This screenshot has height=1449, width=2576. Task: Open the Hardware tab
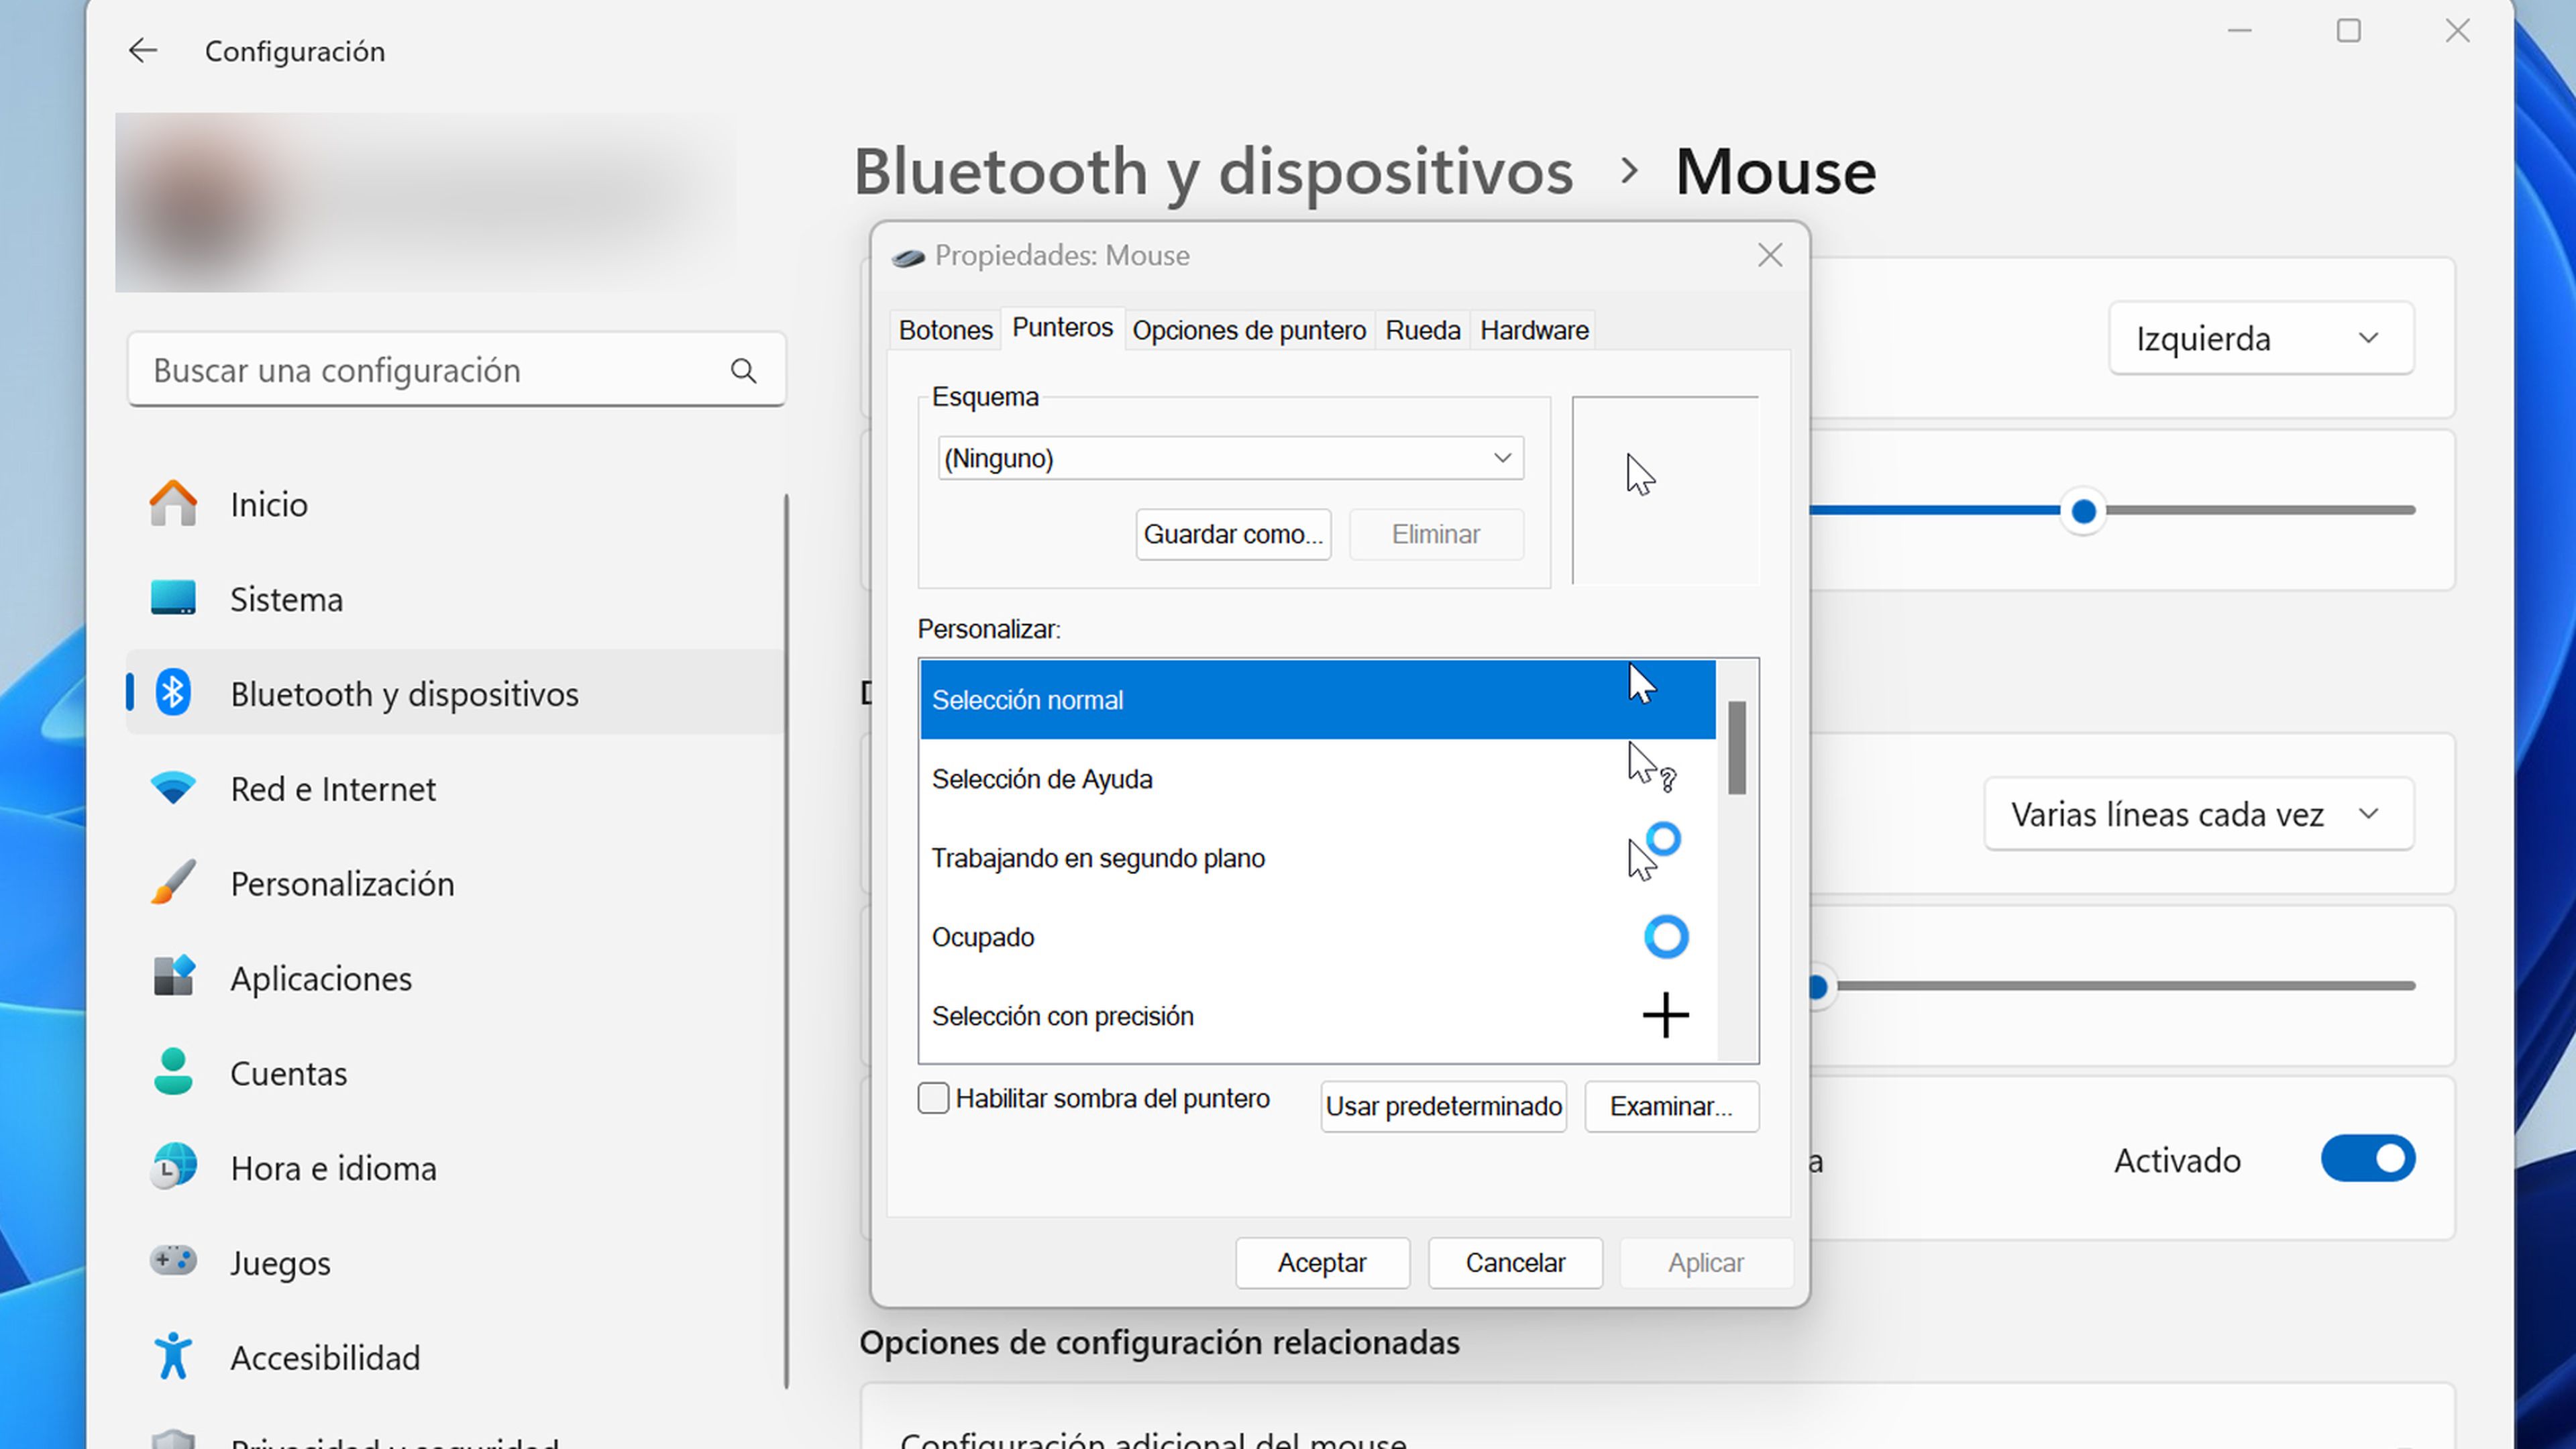point(1534,330)
